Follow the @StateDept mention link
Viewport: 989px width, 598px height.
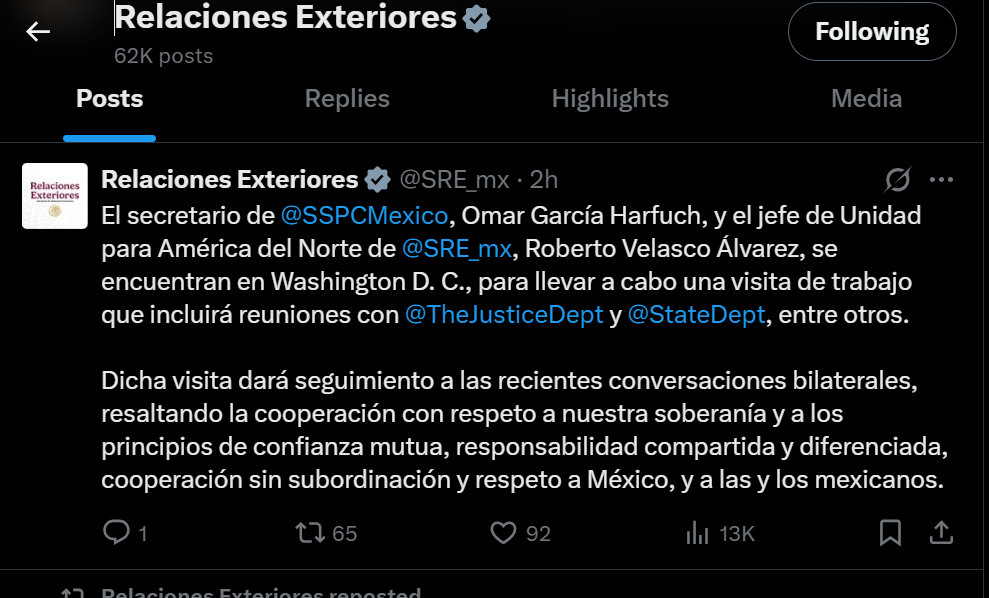coord(697,314)
